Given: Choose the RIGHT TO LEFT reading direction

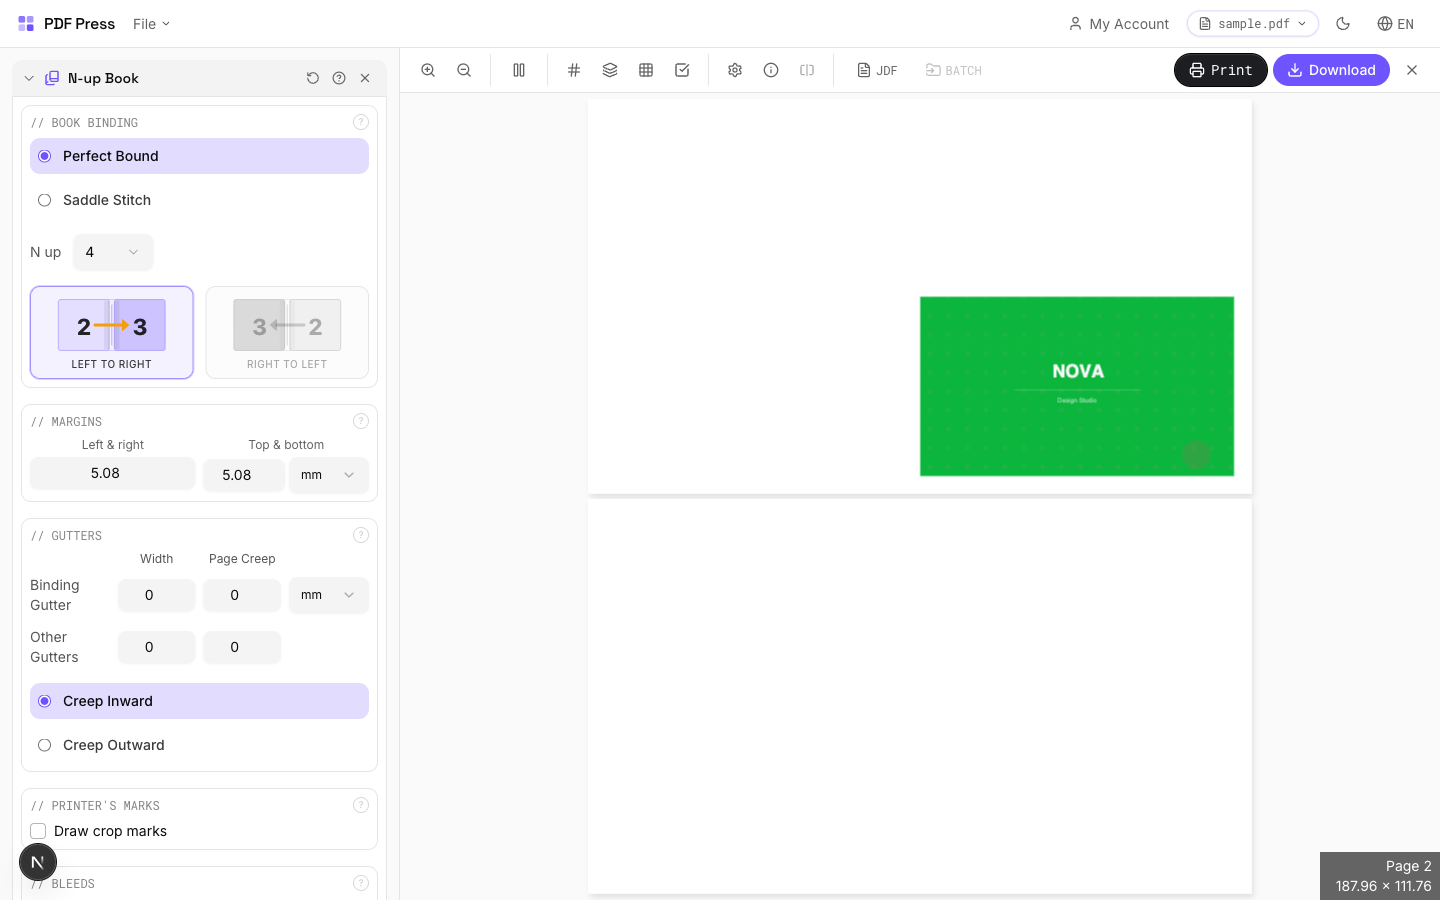Looking at the screenshot, I should [287, 333].
